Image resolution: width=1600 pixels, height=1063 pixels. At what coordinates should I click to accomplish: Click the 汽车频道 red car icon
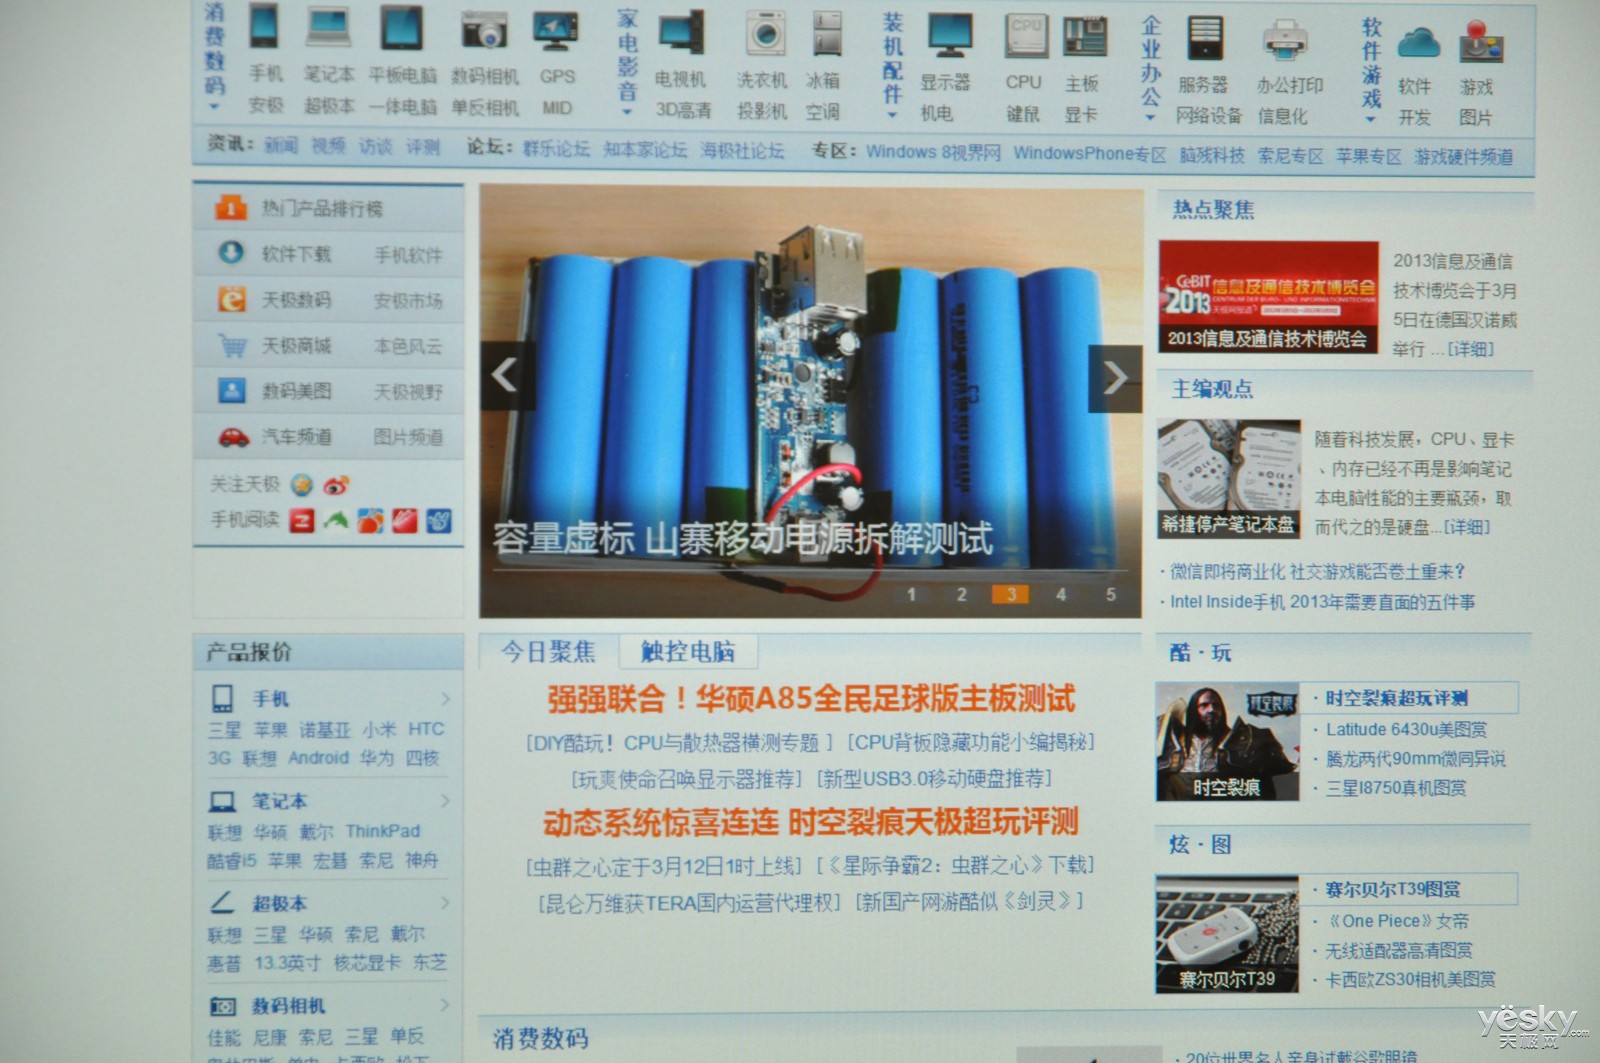tap(233, 437)
